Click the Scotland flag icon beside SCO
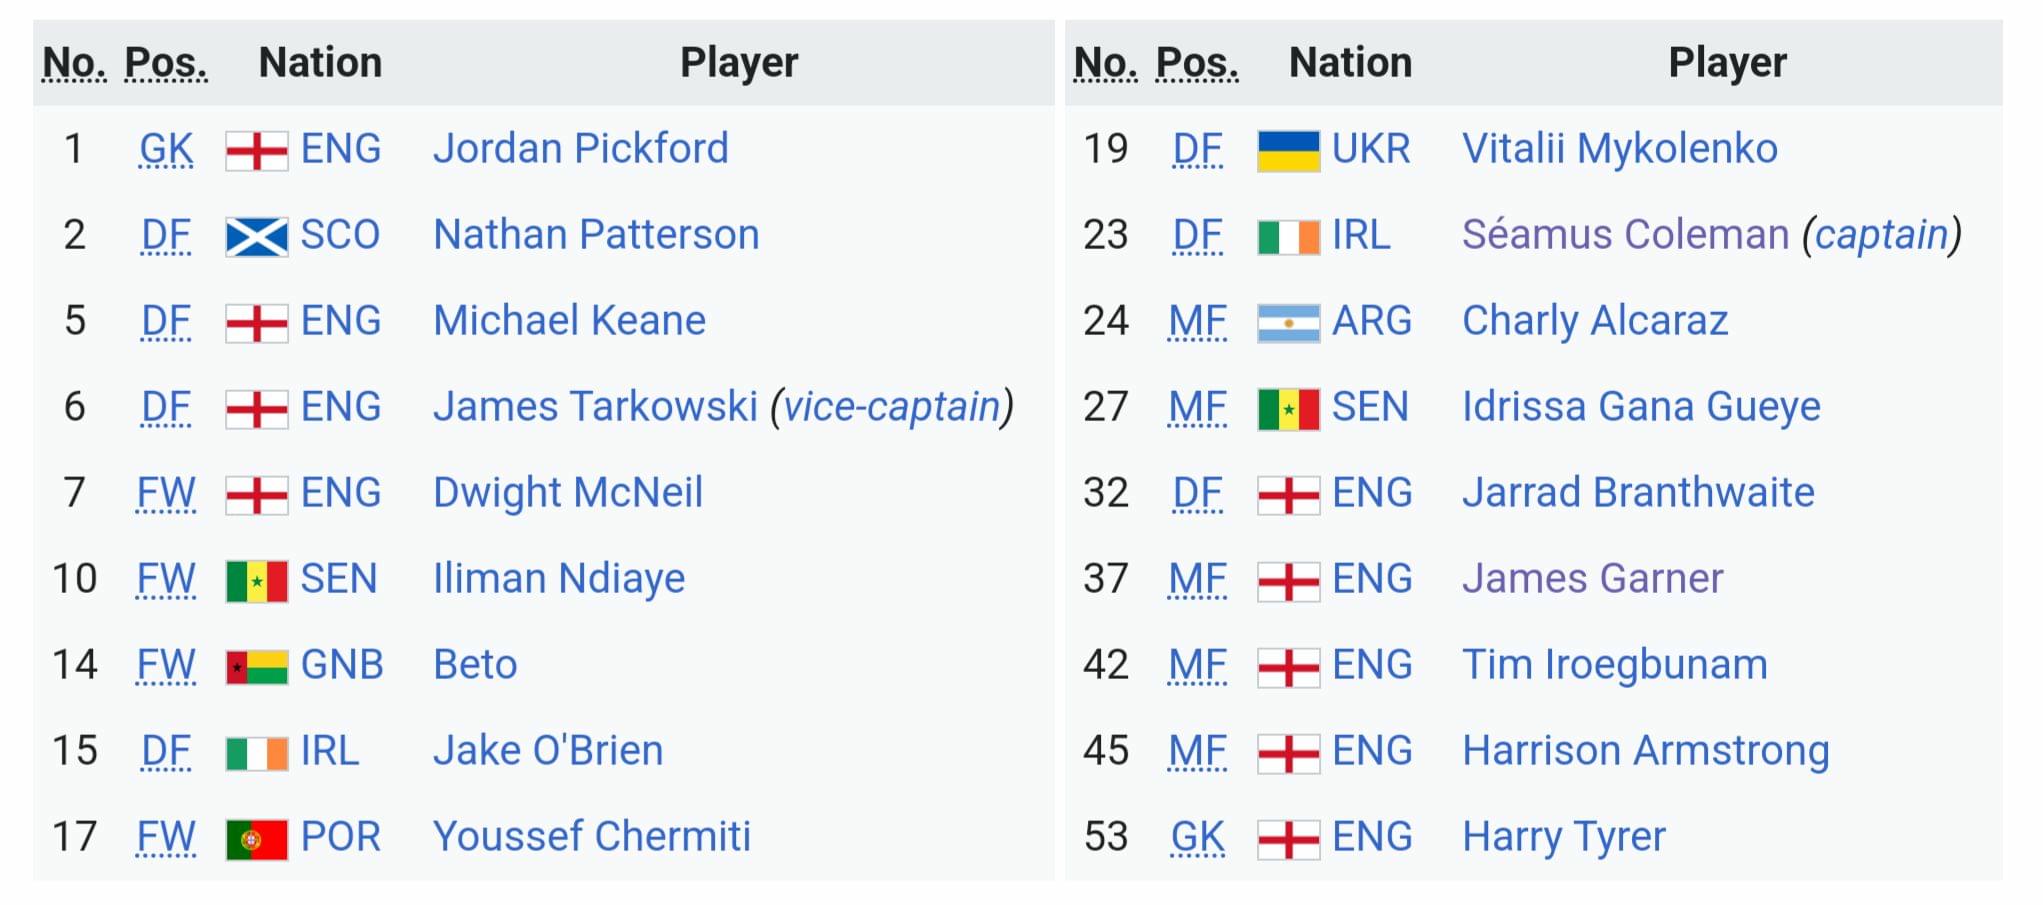2043x905 pixels. tap(257, 237)
